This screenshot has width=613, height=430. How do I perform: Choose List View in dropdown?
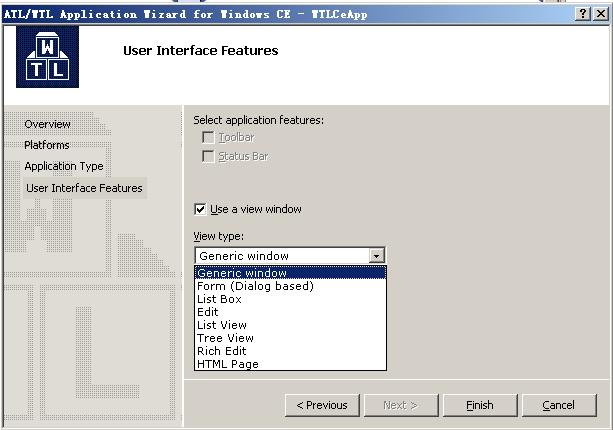point(290,325)
